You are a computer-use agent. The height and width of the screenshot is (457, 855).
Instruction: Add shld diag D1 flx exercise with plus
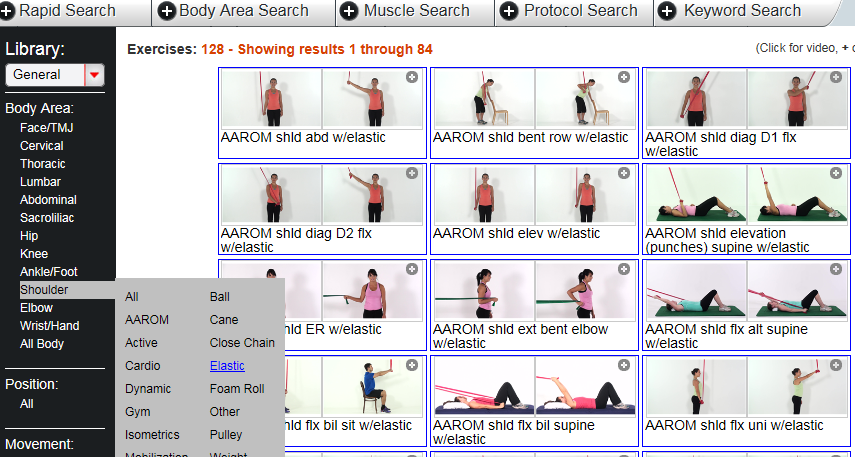point(836,77)
